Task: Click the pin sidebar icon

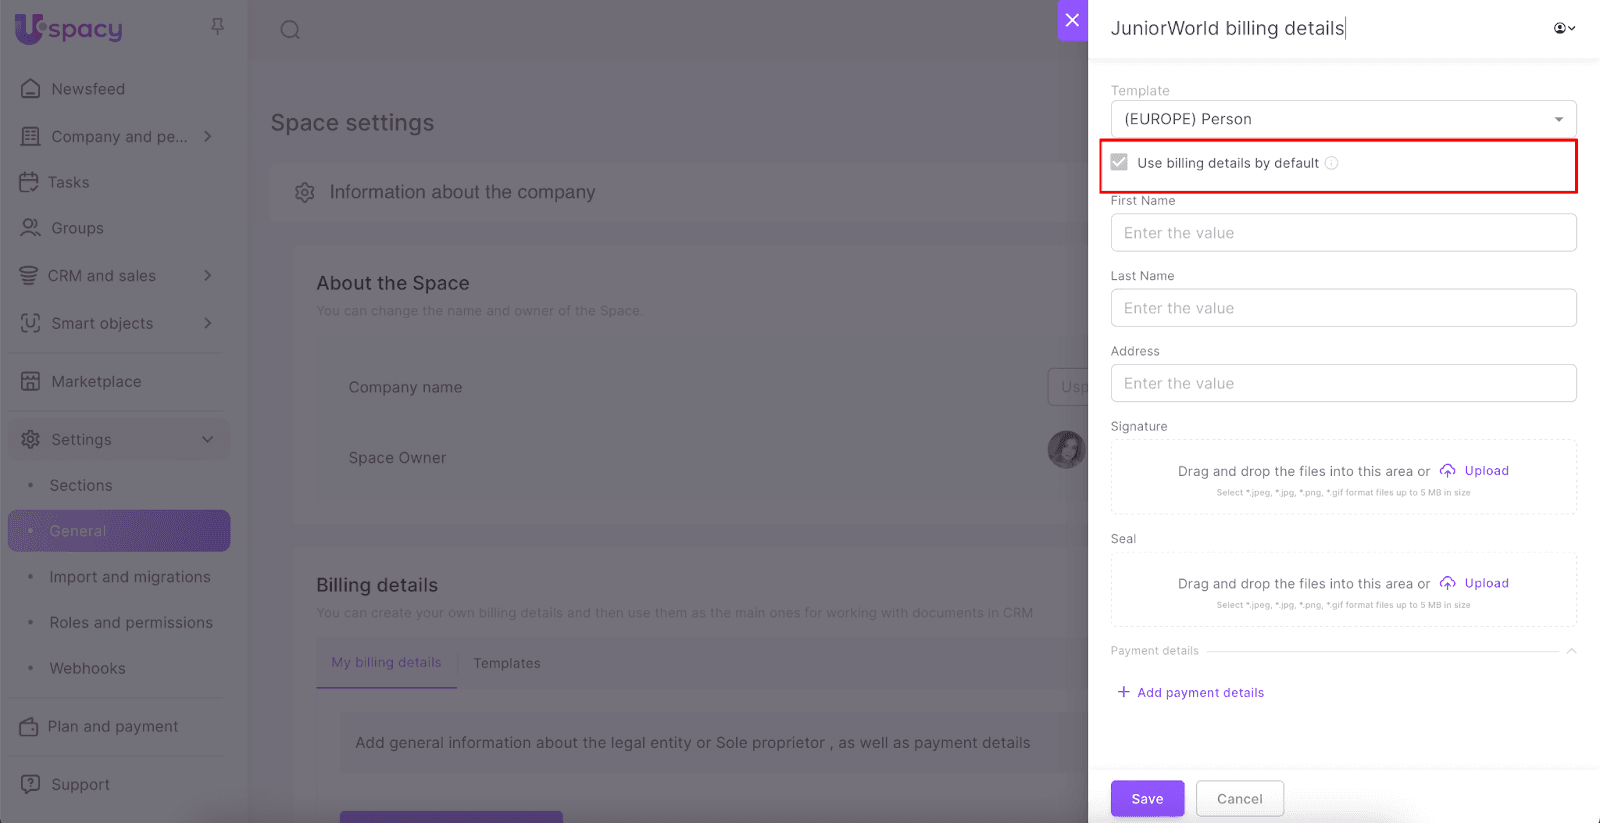Action: click(x=217, y=27)
